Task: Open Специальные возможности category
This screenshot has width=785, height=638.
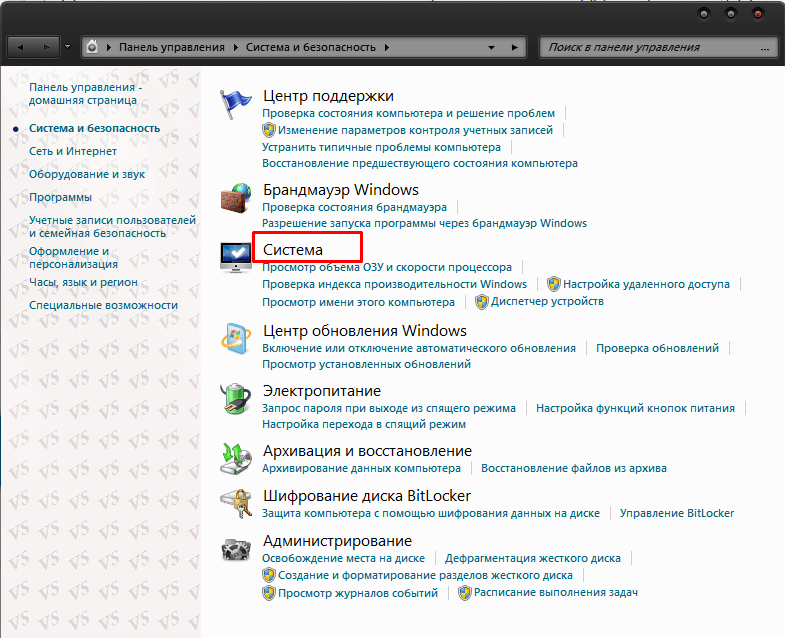Action: coord(103,305)
